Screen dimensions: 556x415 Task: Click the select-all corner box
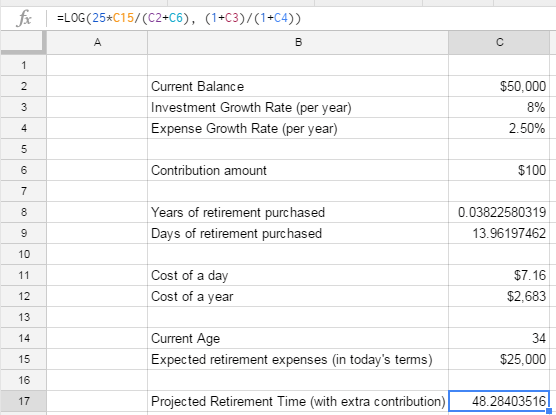(23, 42)
